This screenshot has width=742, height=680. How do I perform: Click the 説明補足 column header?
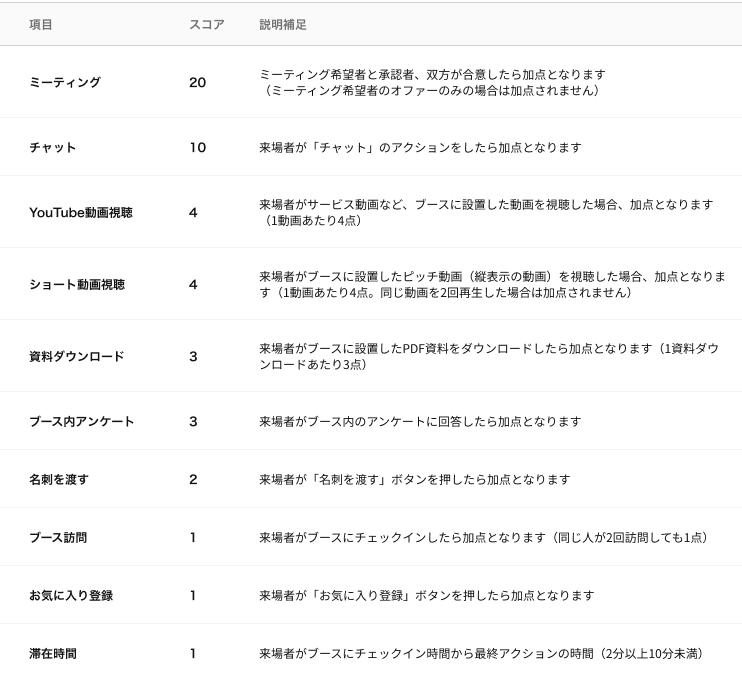[x=283, y=25]
